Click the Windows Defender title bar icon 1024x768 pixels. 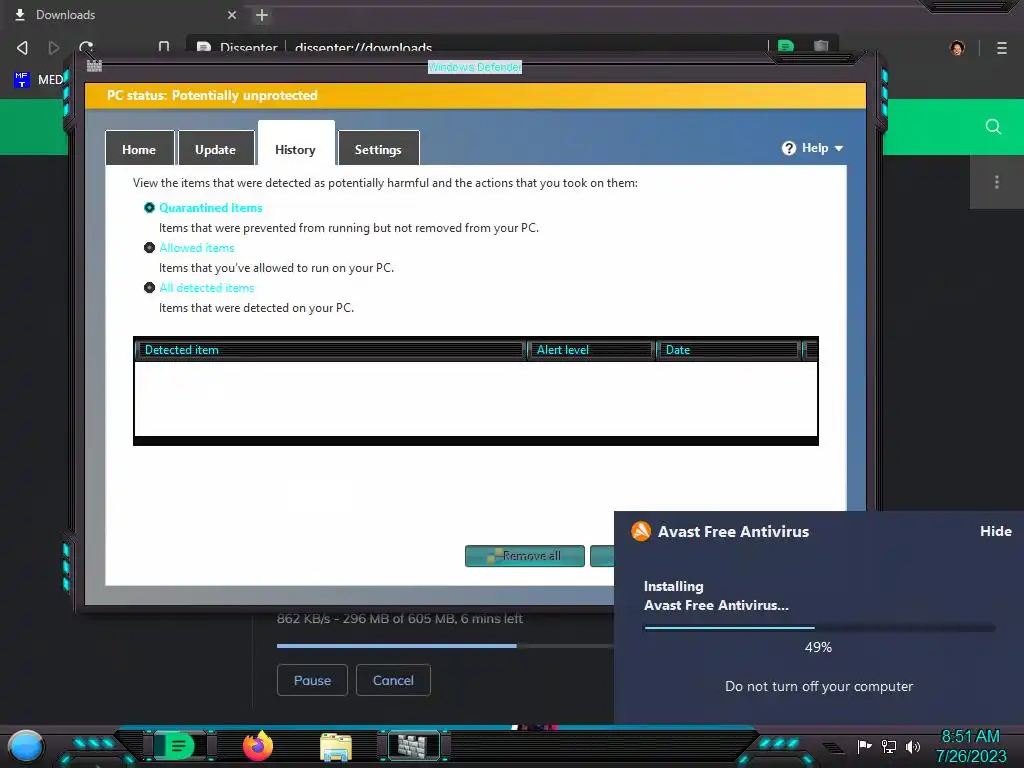(94, 65)
